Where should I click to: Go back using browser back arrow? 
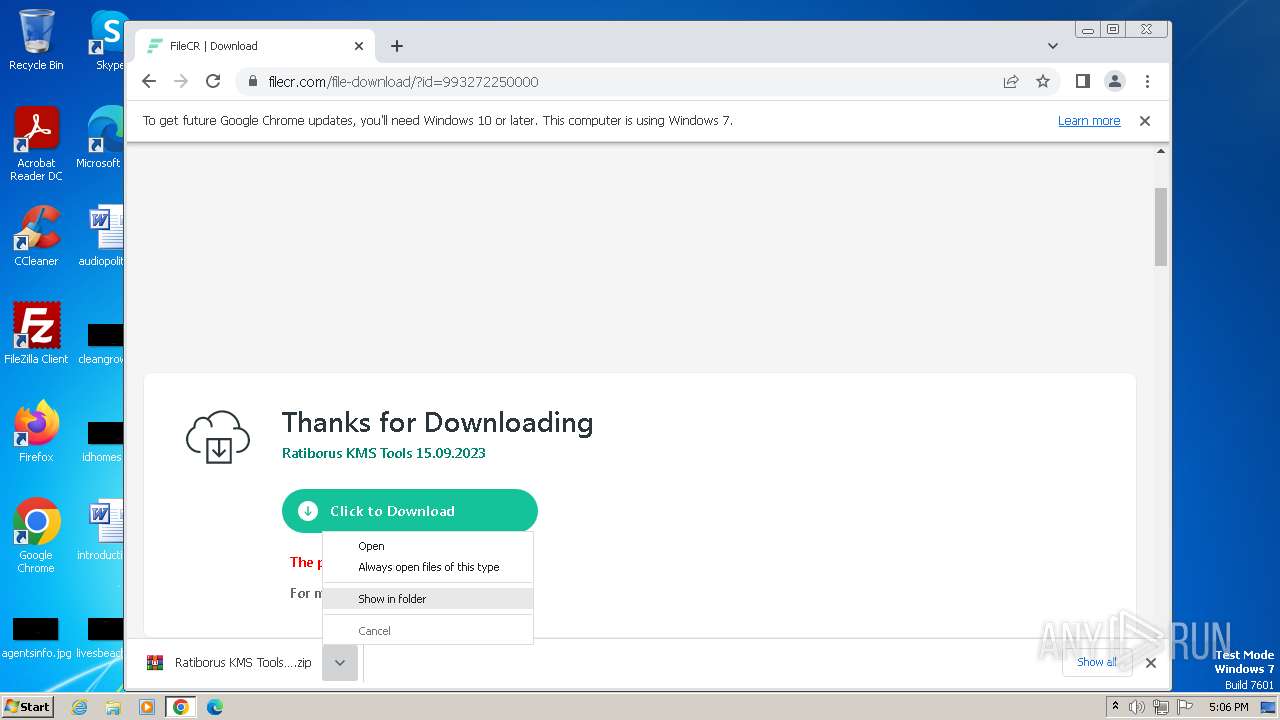tap(149, 81)
